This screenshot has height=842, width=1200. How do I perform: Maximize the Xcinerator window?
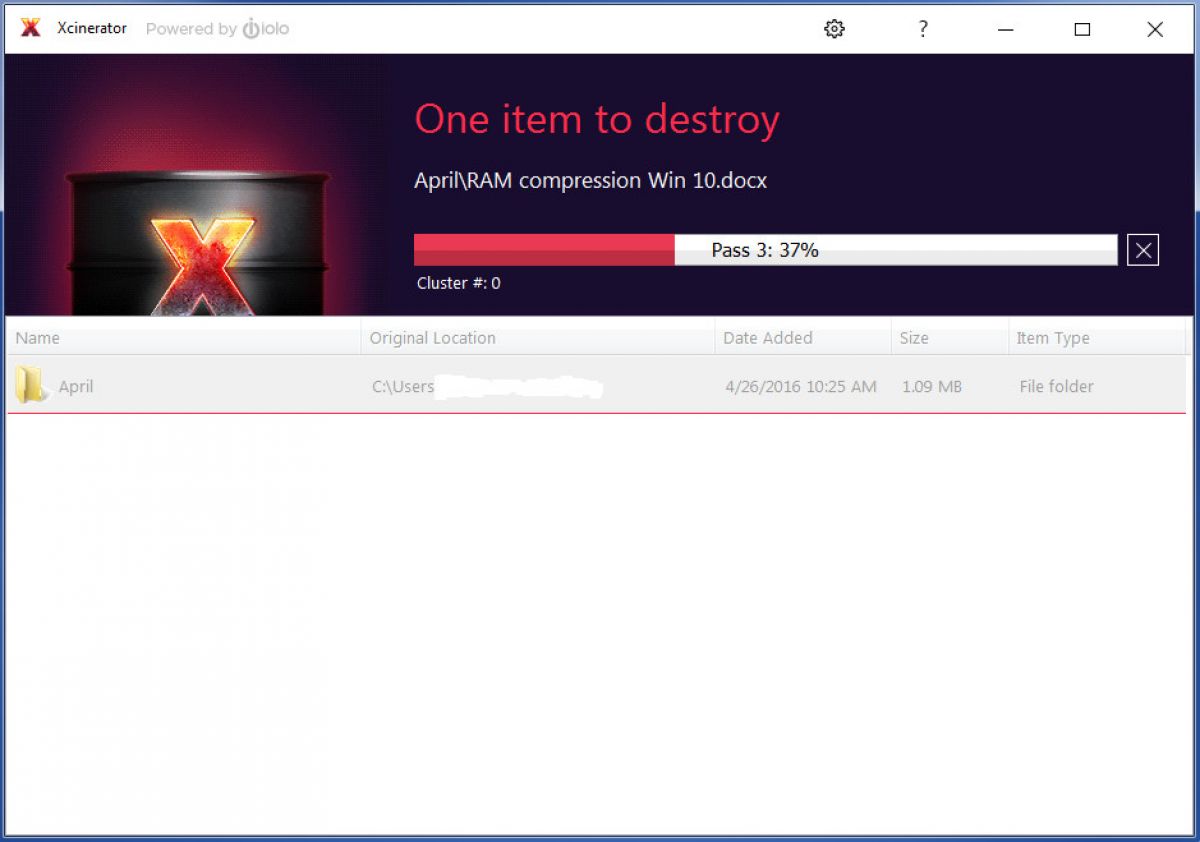(x=1082, y=29)
